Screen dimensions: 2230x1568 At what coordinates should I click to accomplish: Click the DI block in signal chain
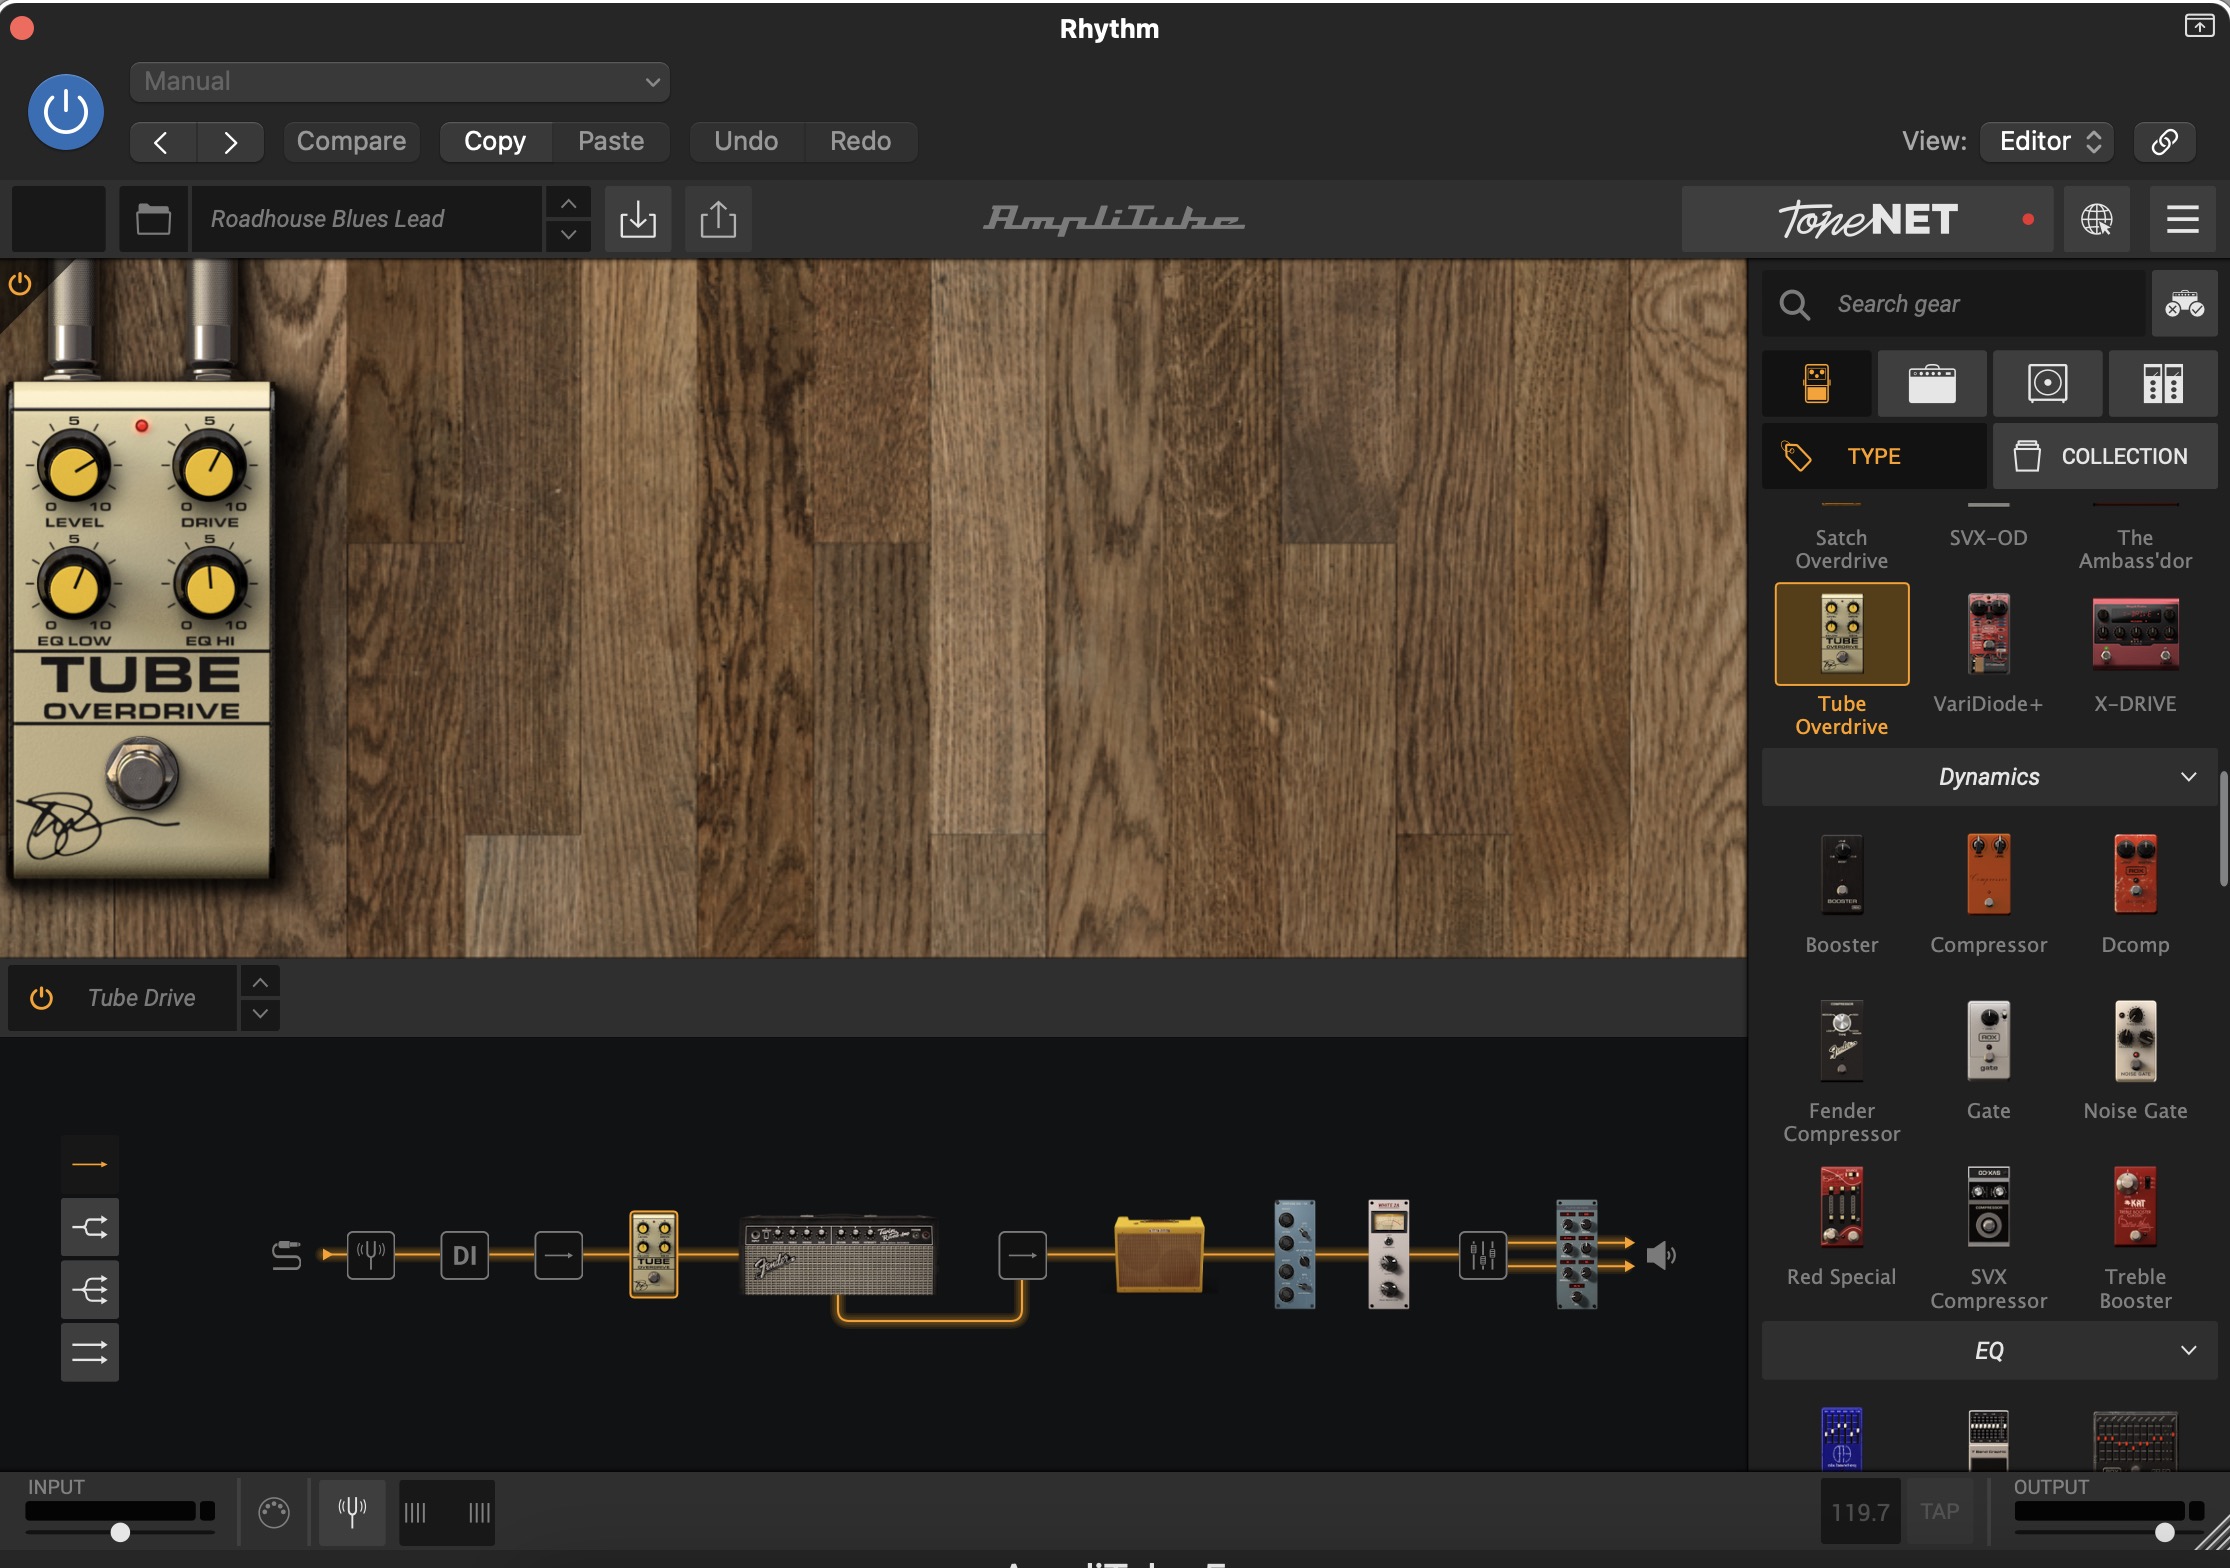coord(465,1255)
